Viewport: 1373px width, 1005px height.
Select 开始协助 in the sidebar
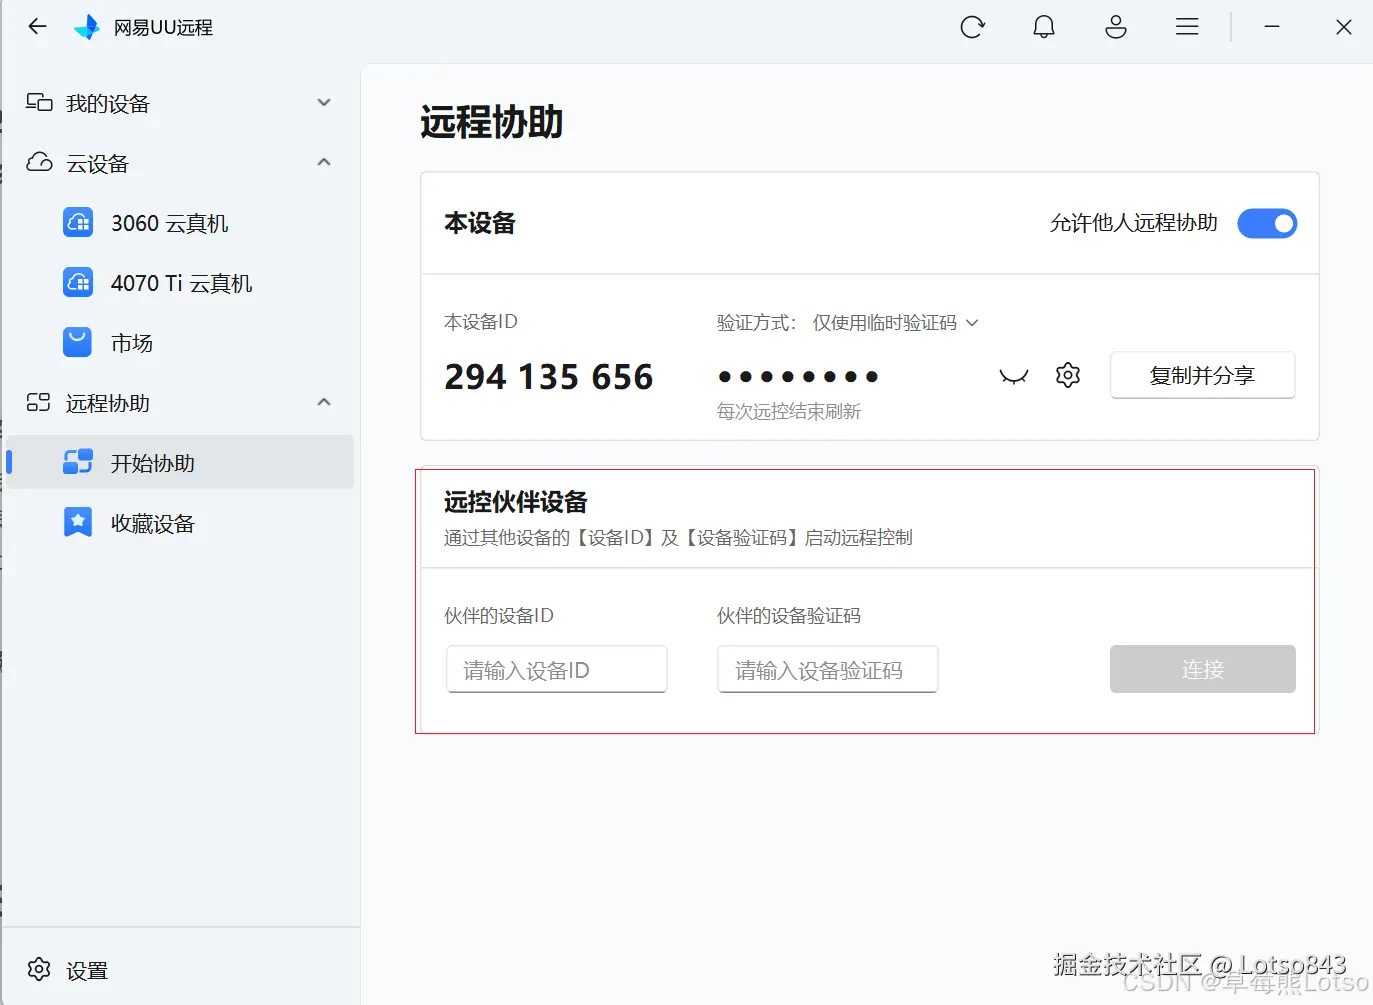coord(155,462)
